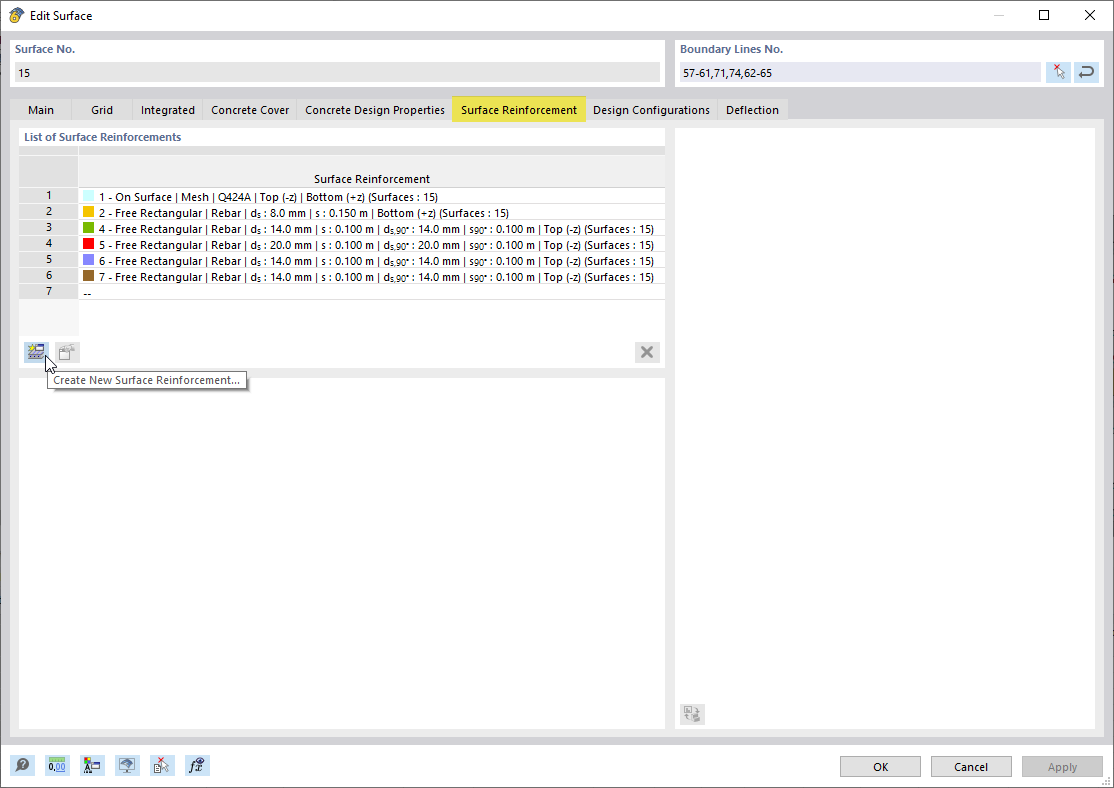1114x788 pixels.
Task: Click the edit selected surface reinforcement icon
Action: [x=67, y=352]
